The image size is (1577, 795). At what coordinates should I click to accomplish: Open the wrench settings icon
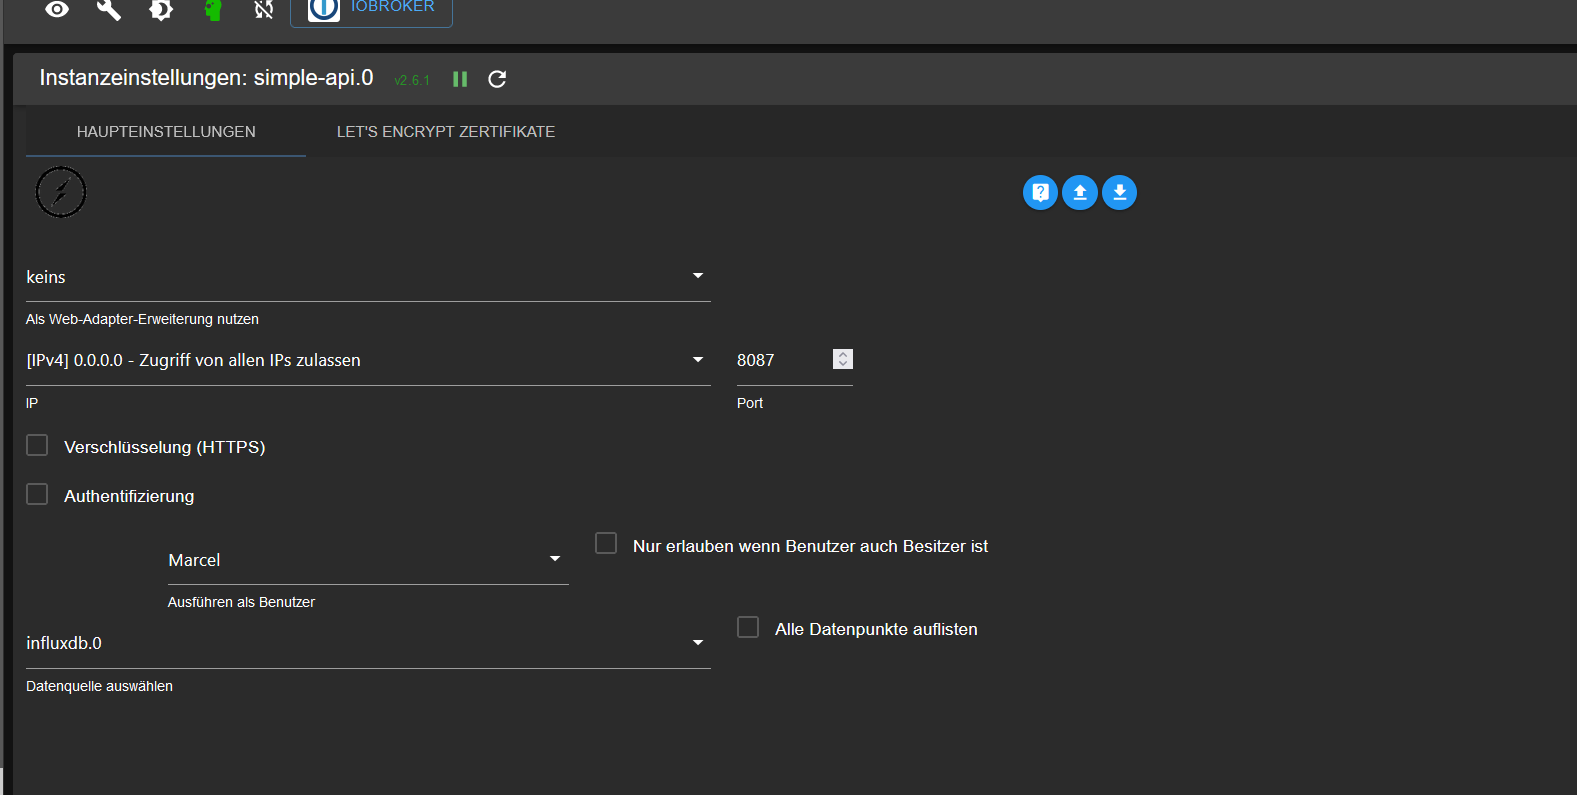tap(109, 10)
